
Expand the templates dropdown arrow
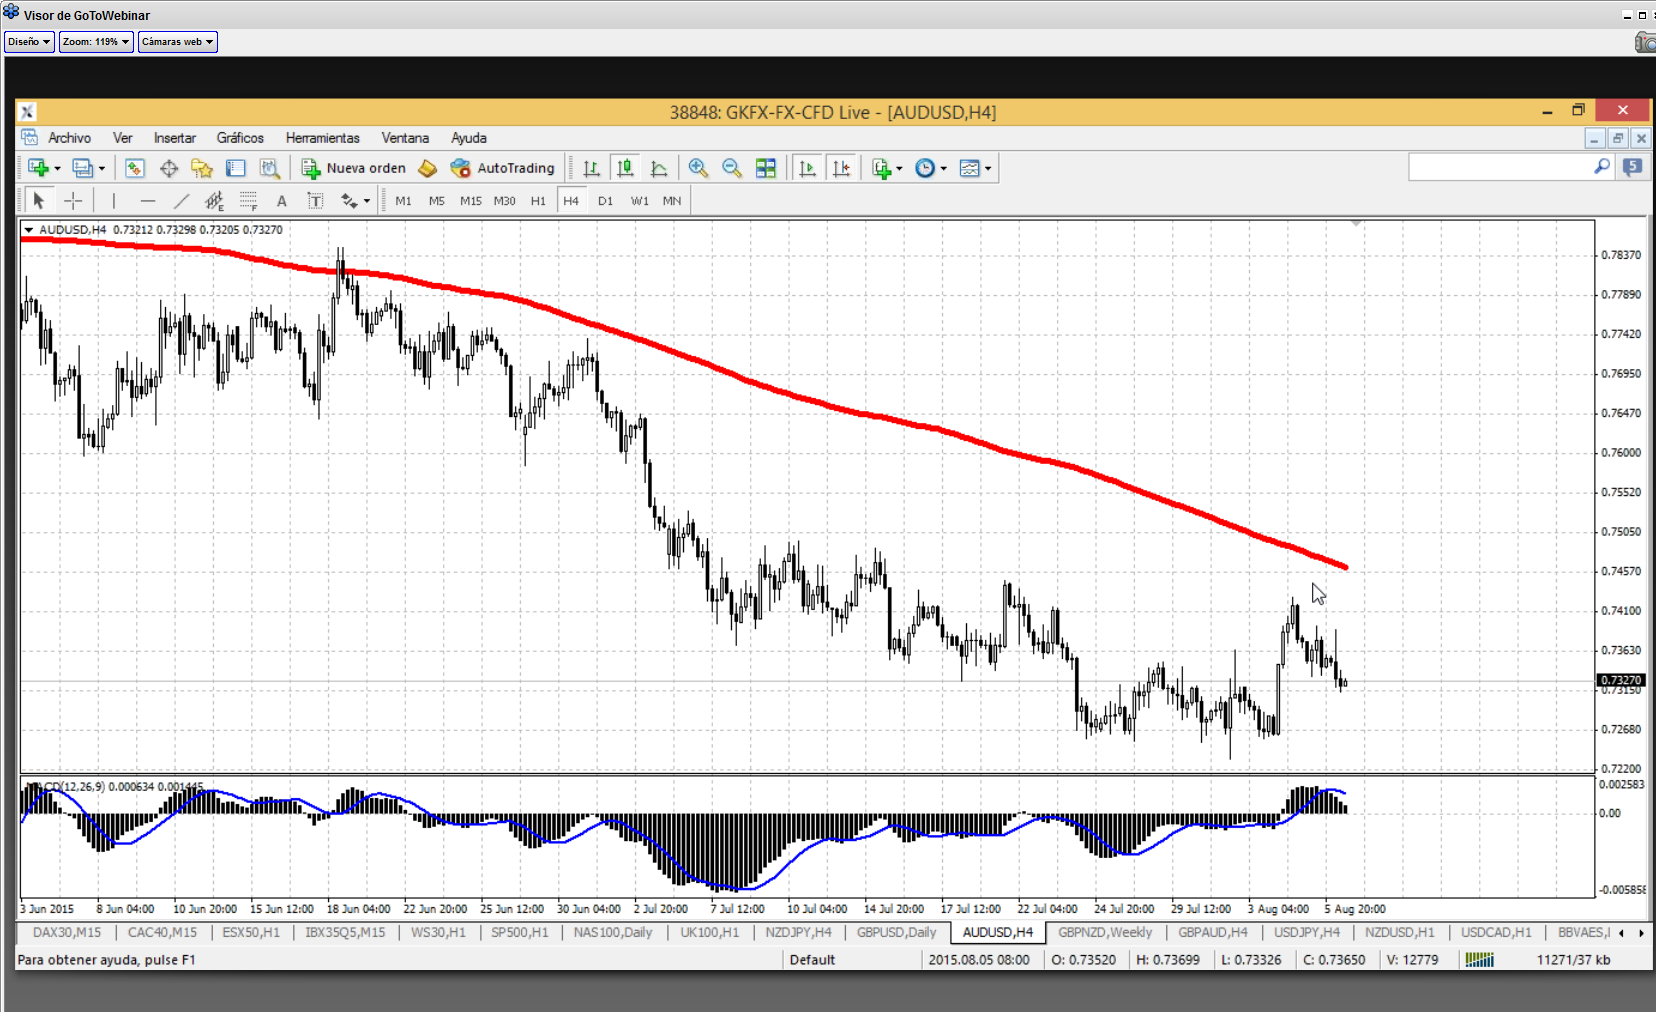[x=988, y=168]
